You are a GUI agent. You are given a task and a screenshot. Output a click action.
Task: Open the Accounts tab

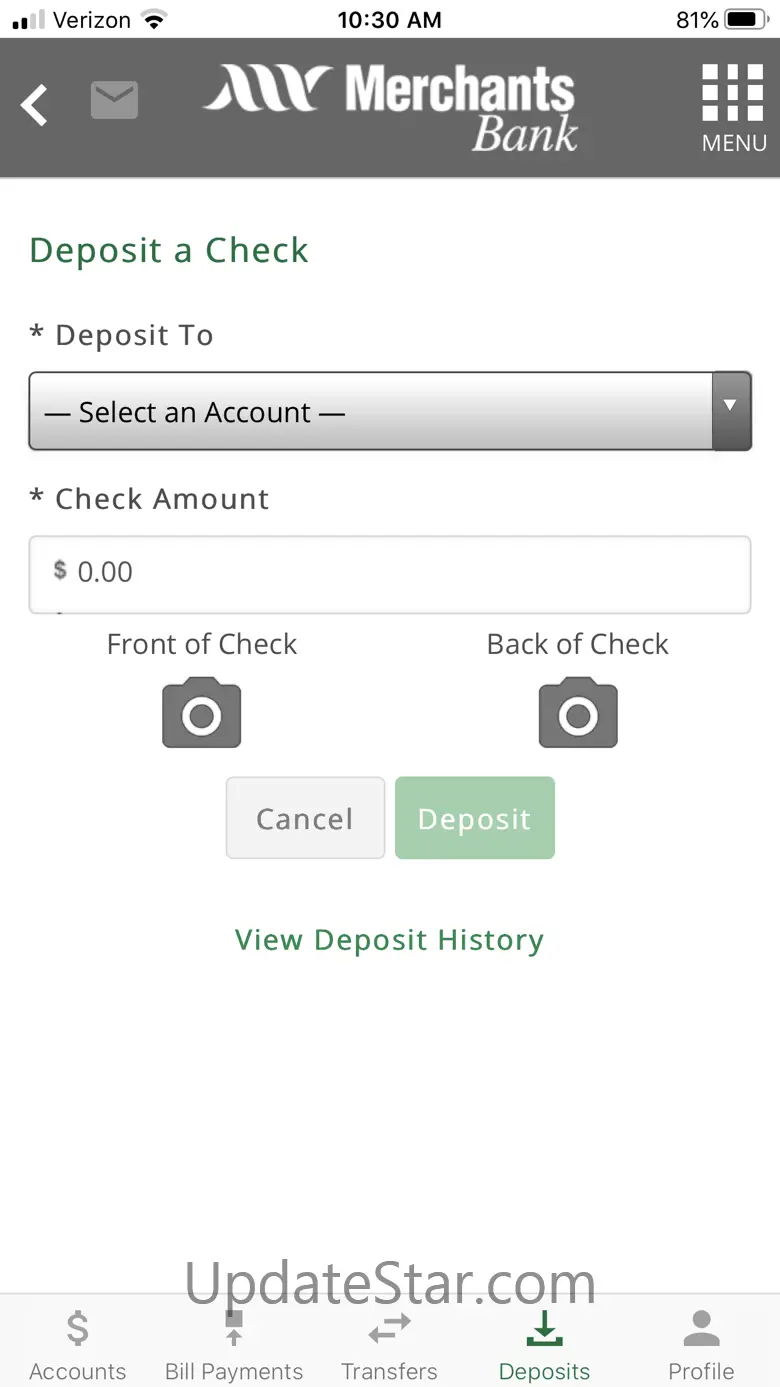[x=78, y=1346]
